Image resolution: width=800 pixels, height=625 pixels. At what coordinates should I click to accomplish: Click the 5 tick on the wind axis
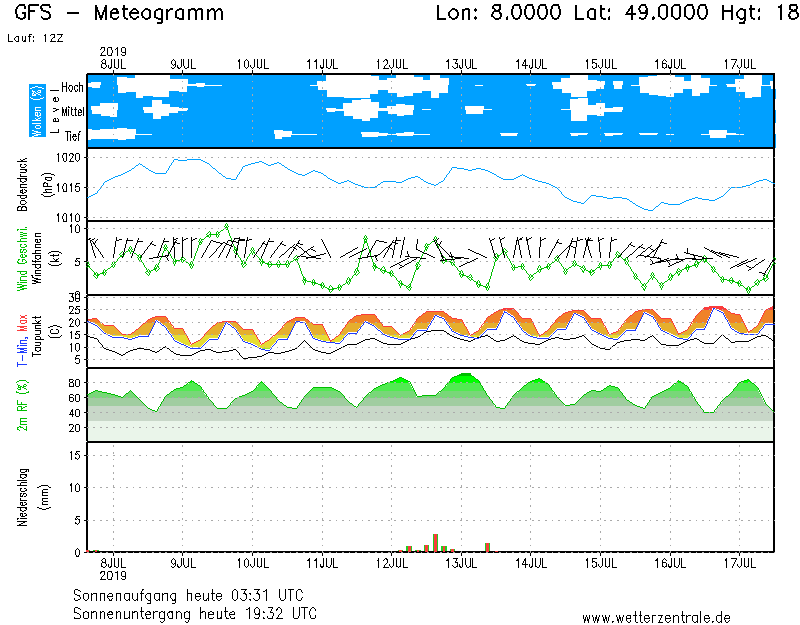[78, 262]
